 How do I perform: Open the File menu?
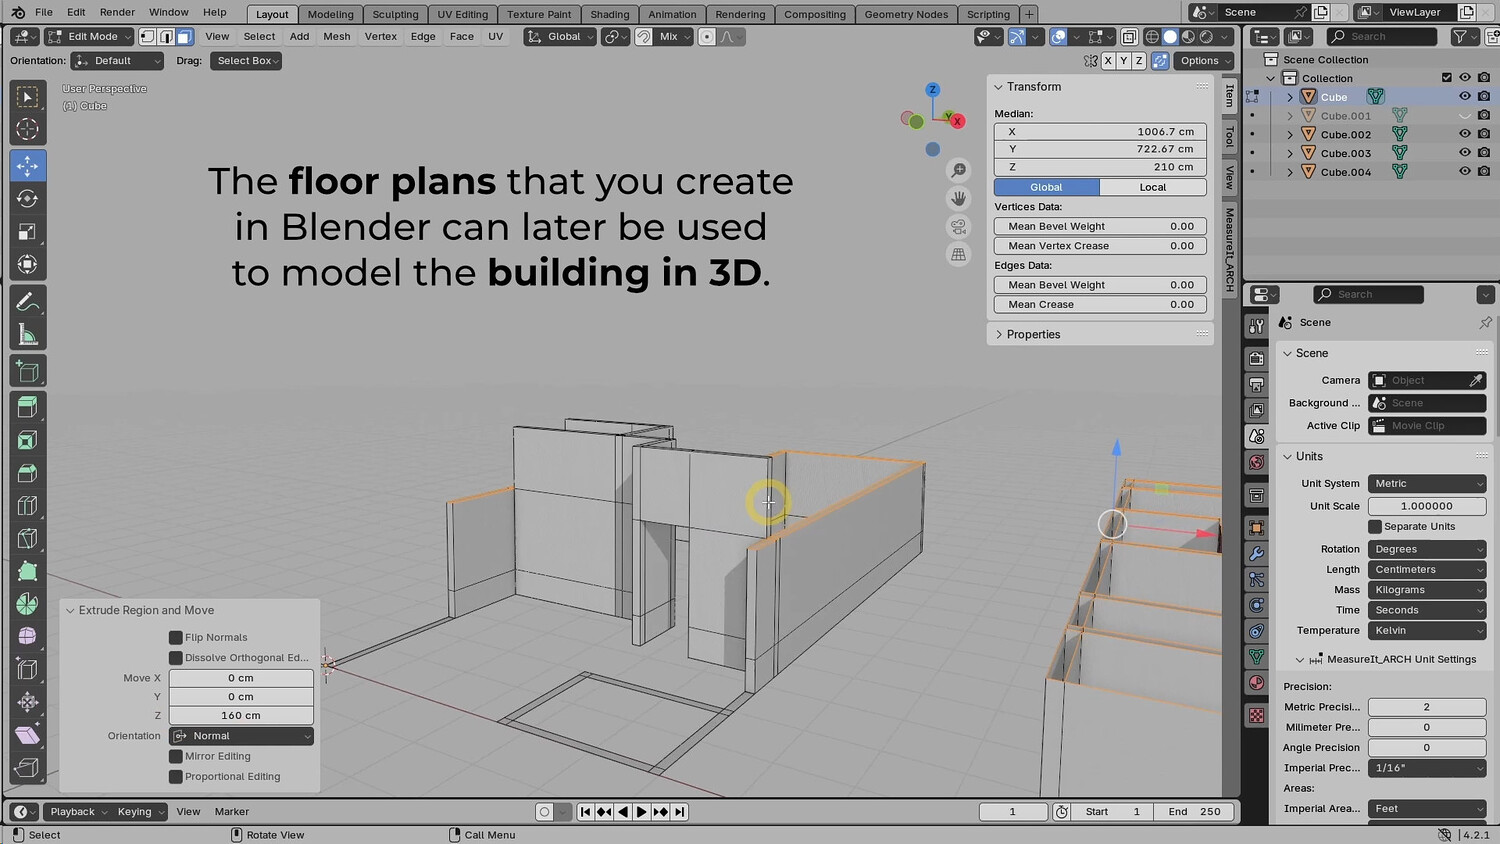pyautogui.click(x=44, y=13)
